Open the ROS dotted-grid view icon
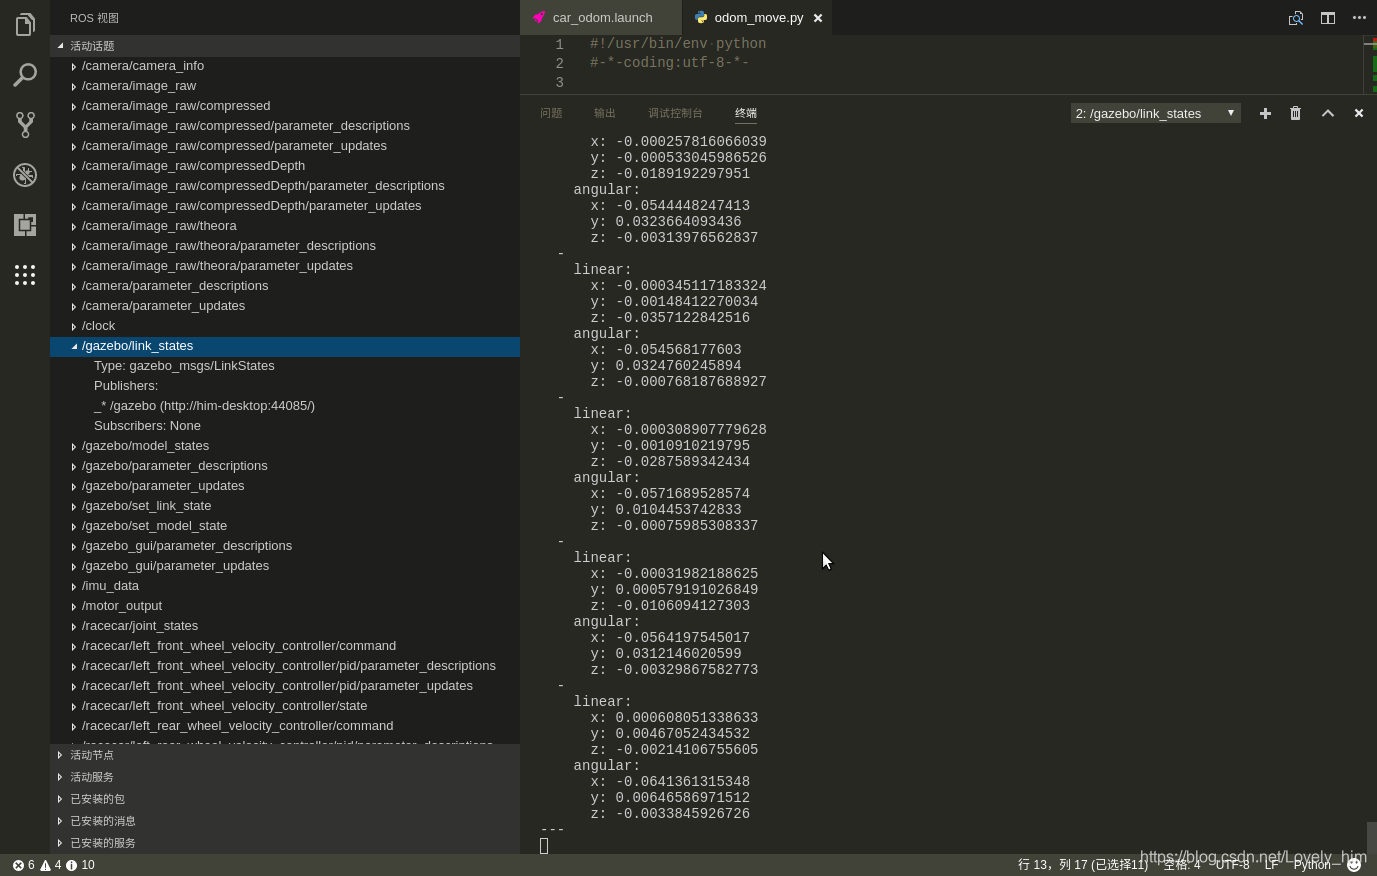The width and height of the screenshot is (1377, 876). coord(25,275)
